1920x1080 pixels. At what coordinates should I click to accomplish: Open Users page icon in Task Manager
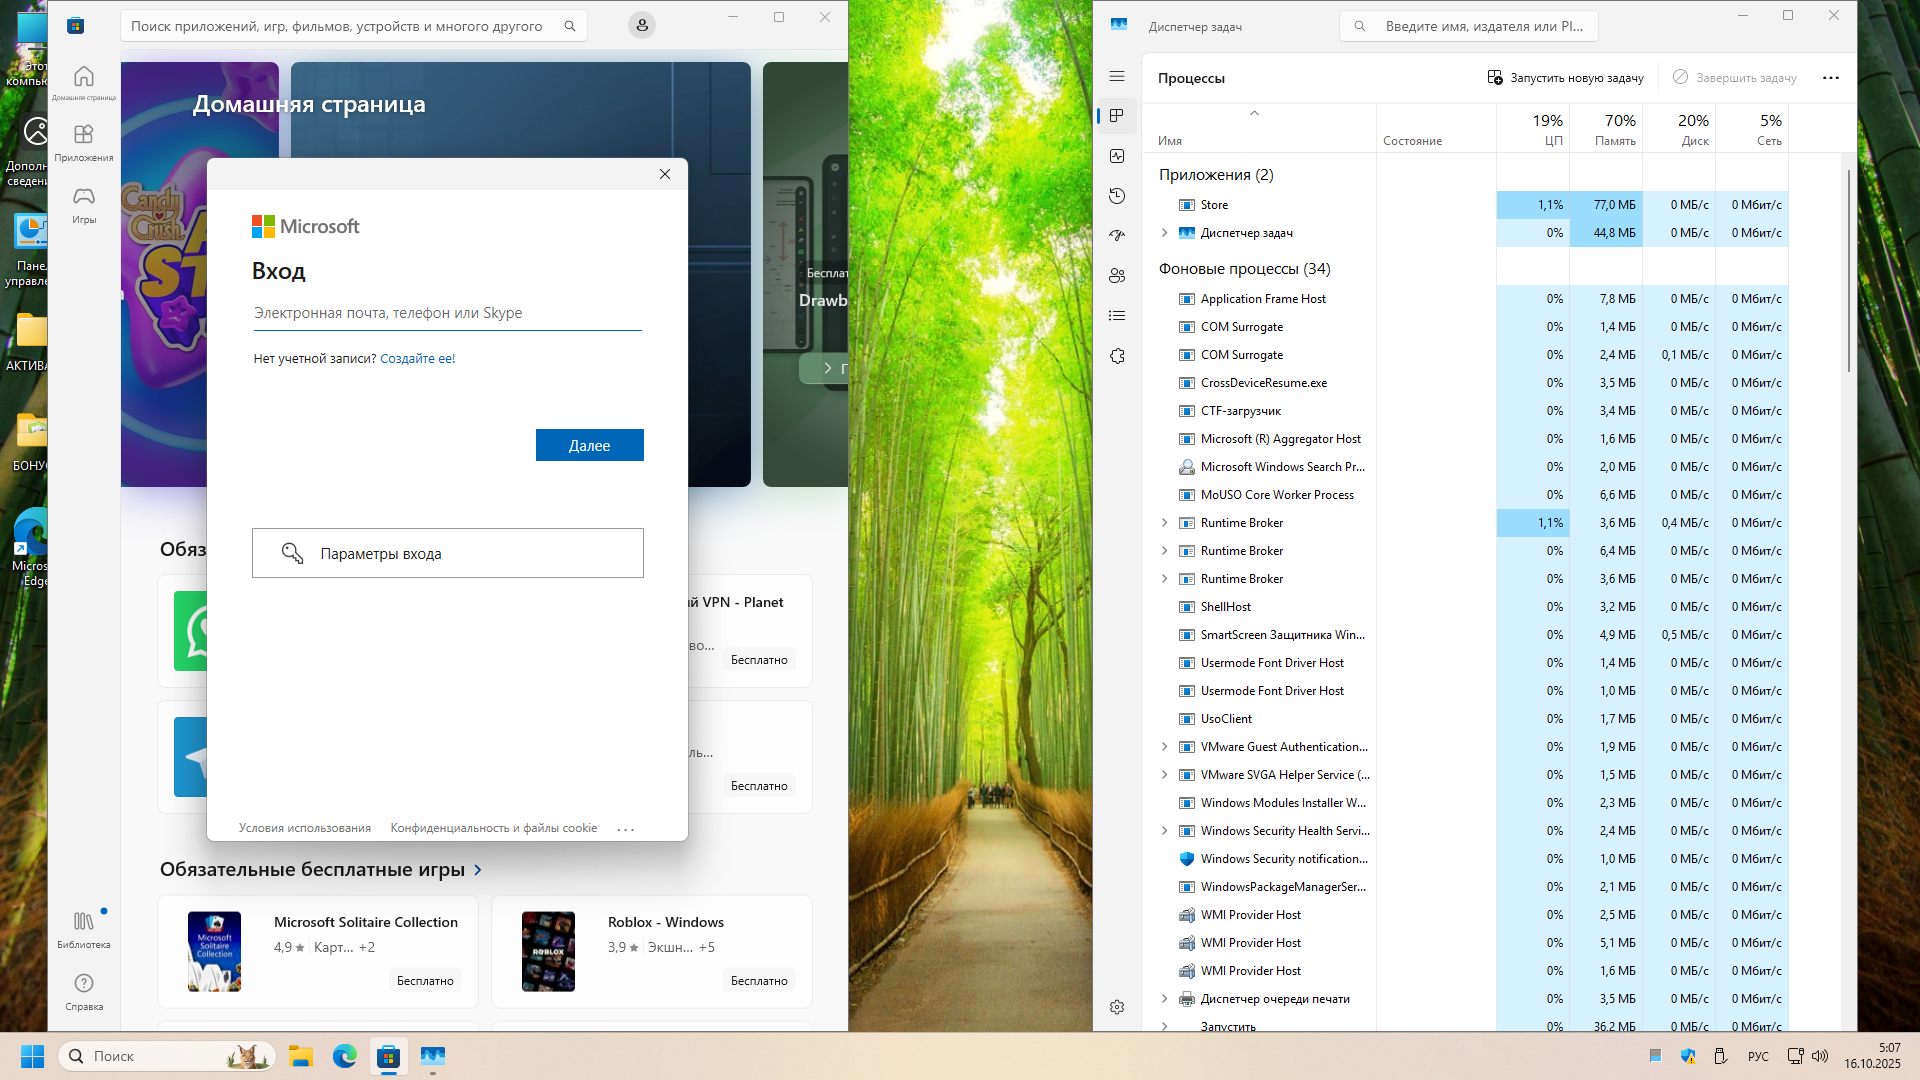[x=1117, y=276]
